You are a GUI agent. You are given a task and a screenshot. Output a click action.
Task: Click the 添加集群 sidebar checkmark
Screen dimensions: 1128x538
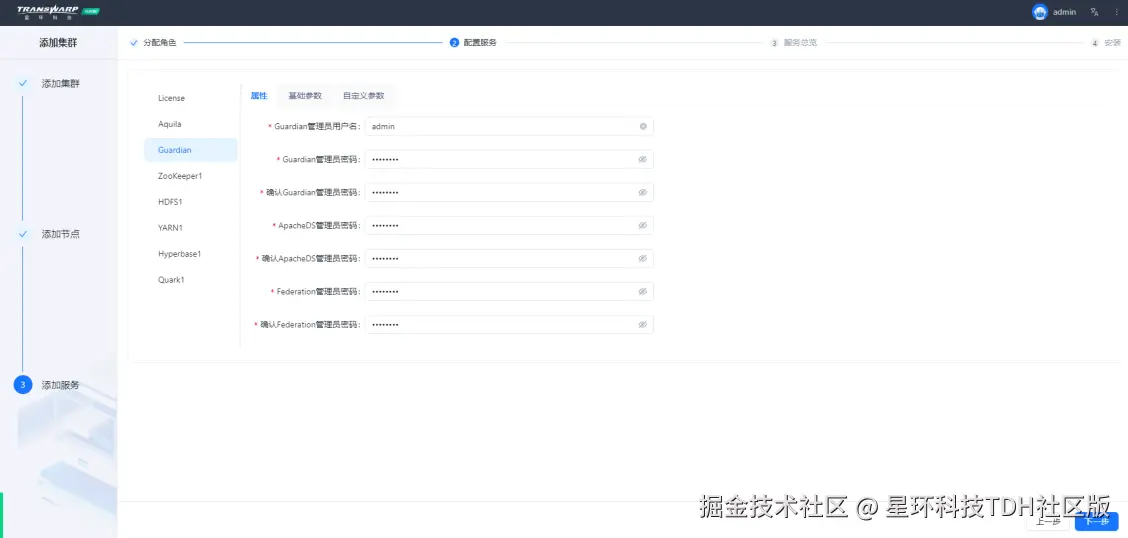point(23,83)
